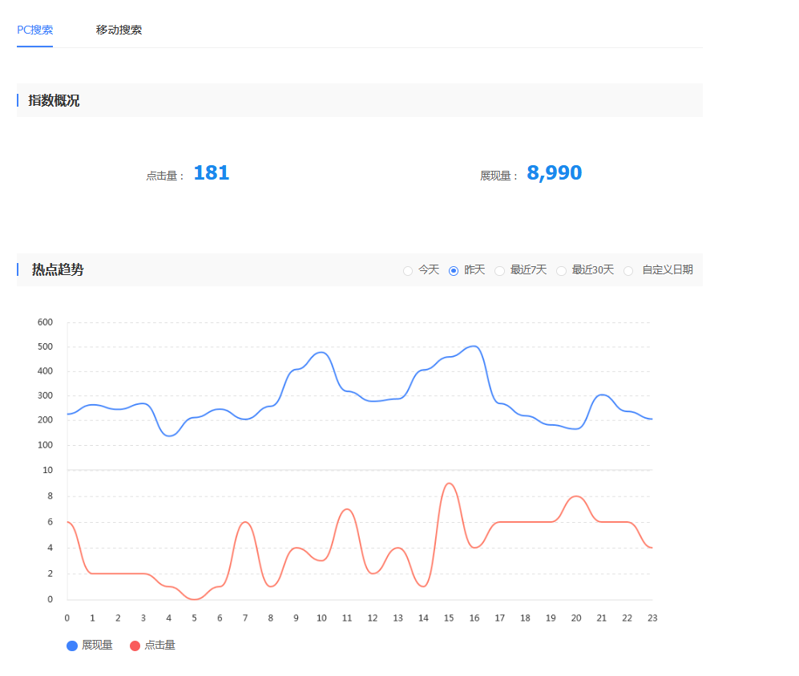Click the red line low point at hour 5
The width and height of the screenshot is (799, 676).
coord(194,599)
